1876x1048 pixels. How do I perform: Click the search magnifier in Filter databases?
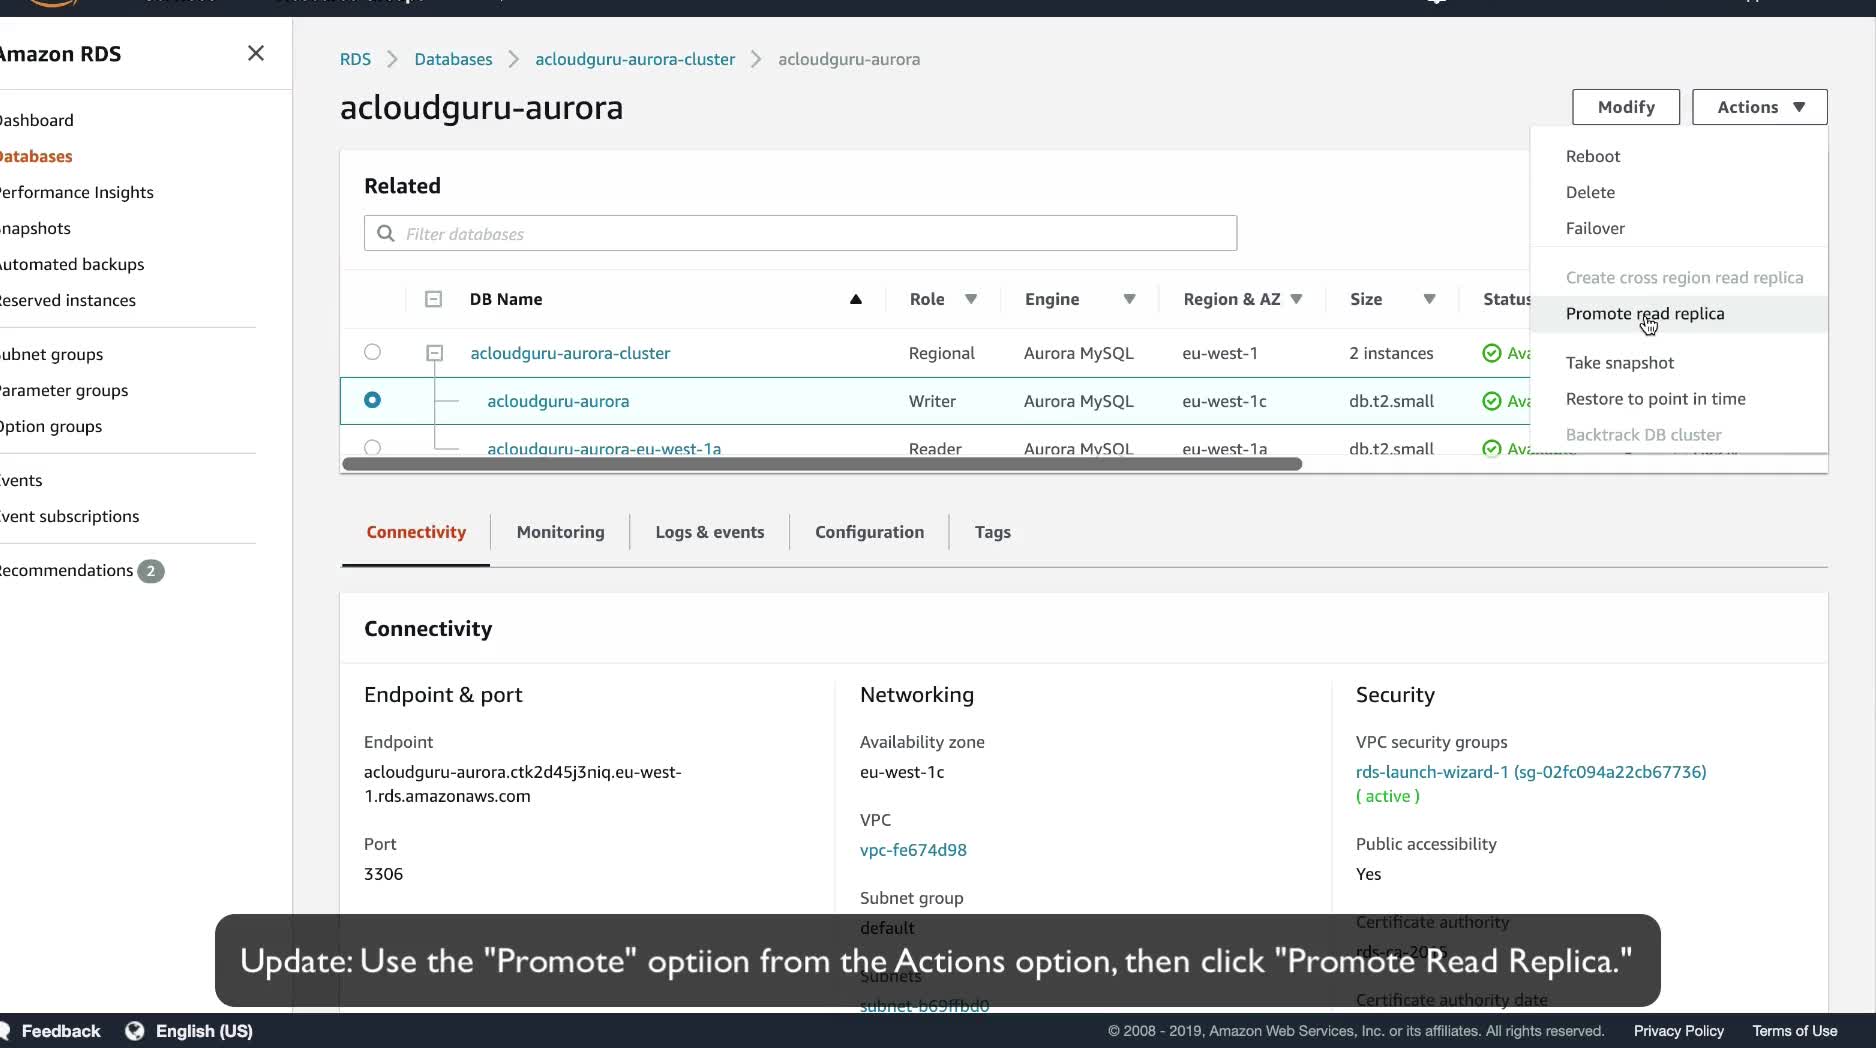[386, 234]
